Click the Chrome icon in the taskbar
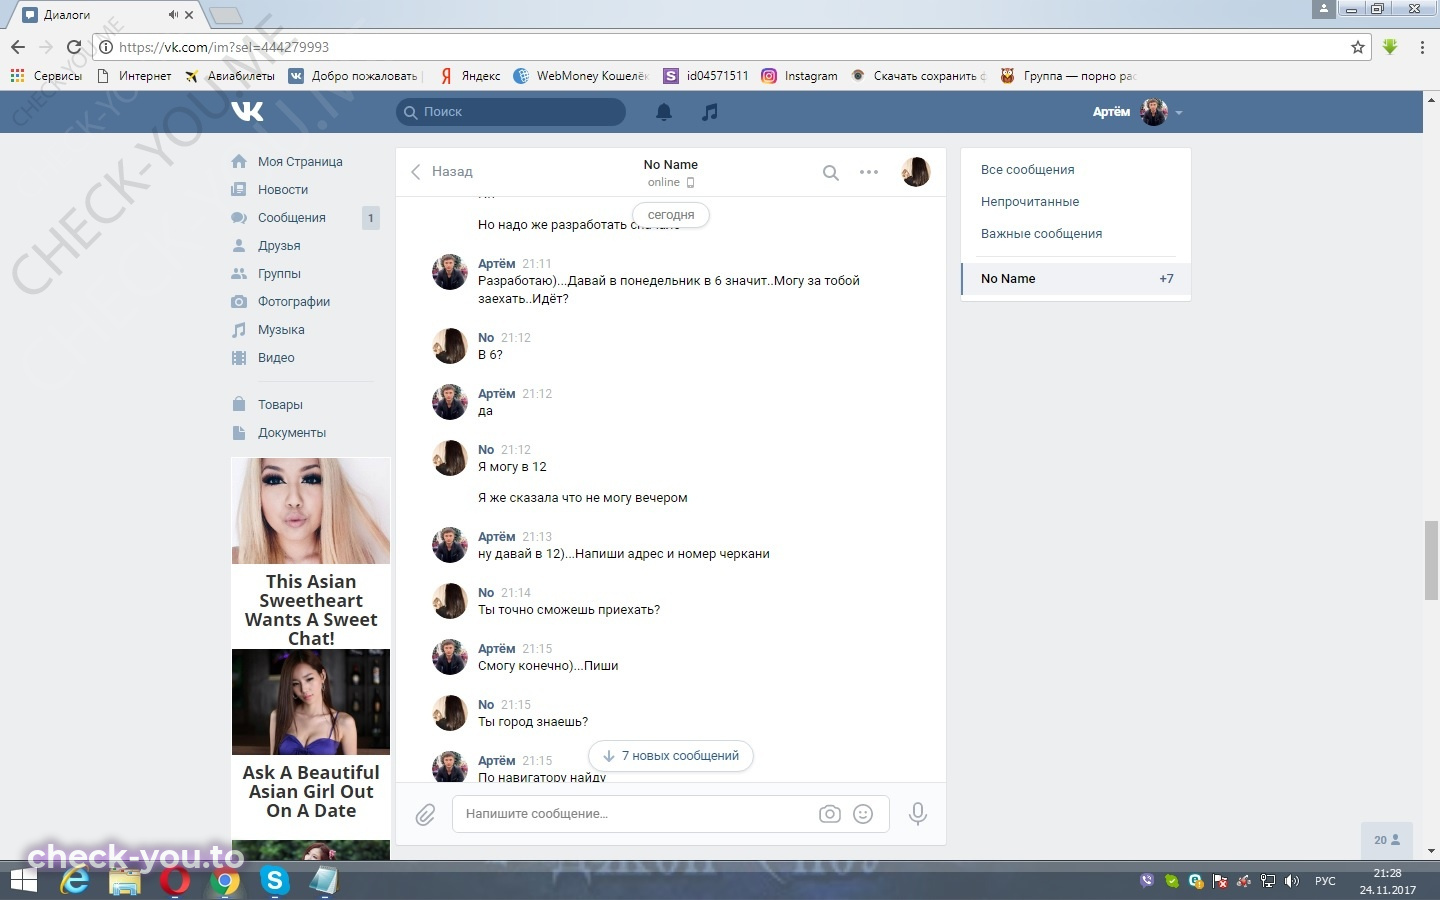This screenshot has width=1440, height=900. tap(225, 881)
